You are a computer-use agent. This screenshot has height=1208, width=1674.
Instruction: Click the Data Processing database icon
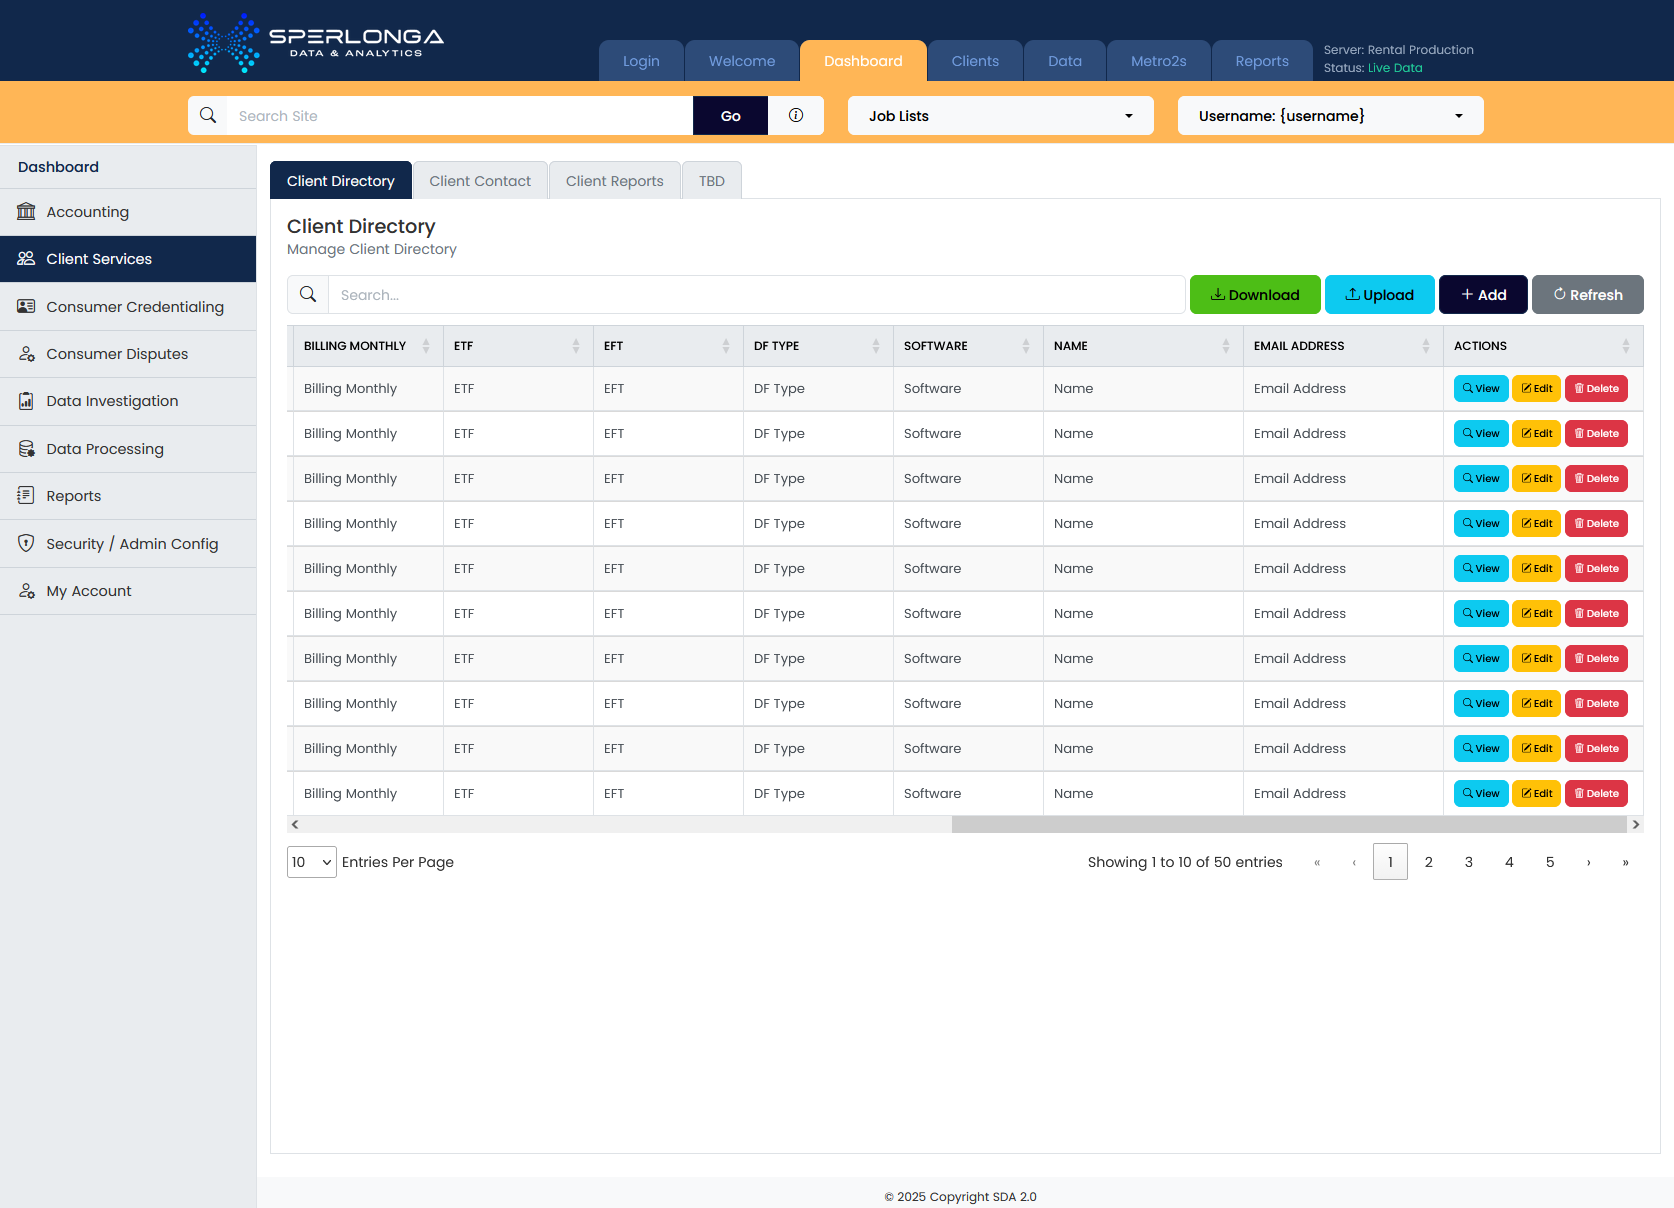(x=26, y=448)
